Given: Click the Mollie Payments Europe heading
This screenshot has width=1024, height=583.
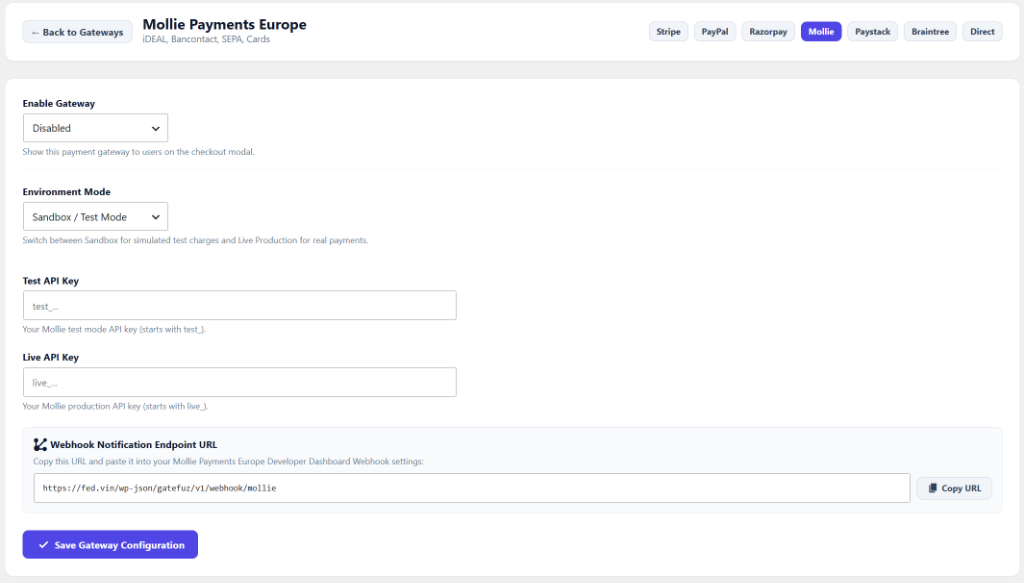Looking at the screenshot, I should [225, 24].
